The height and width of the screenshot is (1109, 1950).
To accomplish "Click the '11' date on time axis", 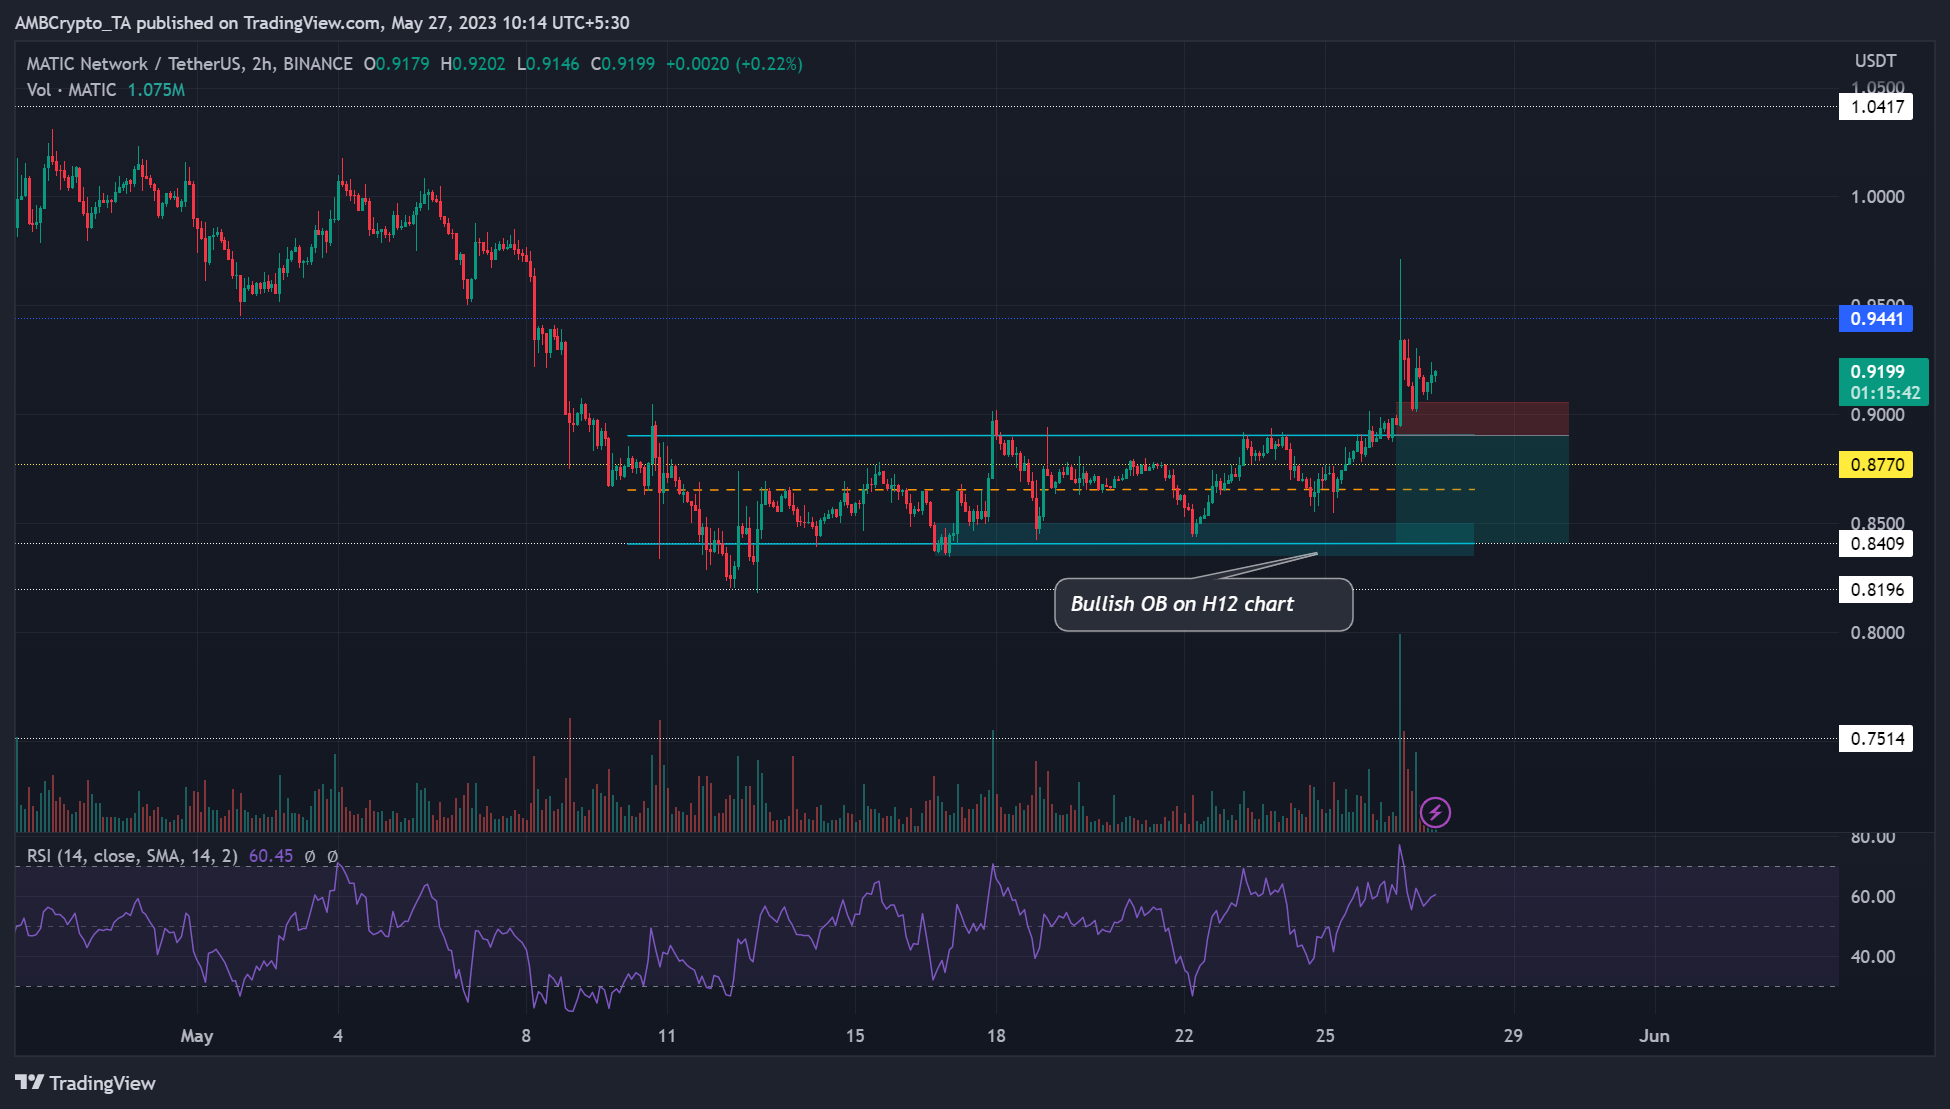I will (x=667, y=1036).
